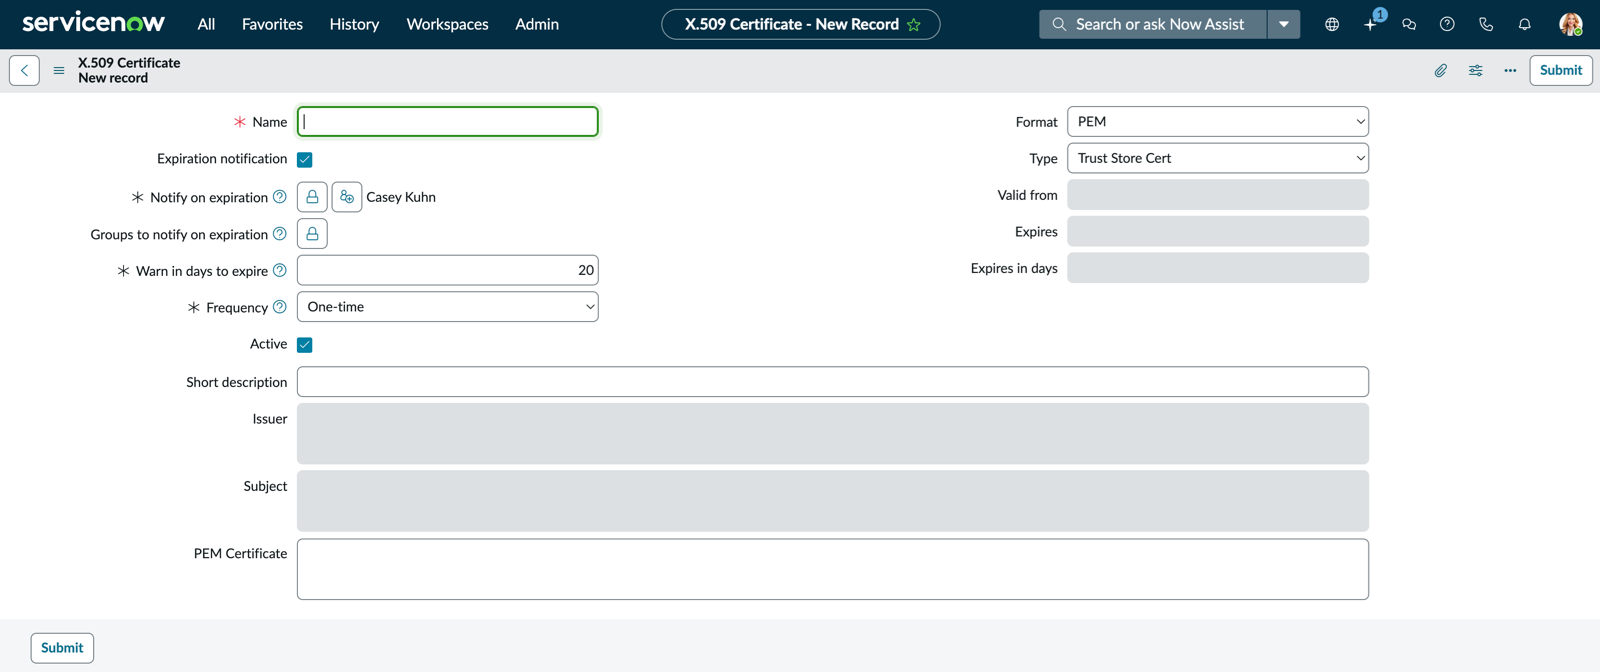Click the Warn in days to expire field
The width and height of the screenshot is (1600, 672).
click(448, 270)
